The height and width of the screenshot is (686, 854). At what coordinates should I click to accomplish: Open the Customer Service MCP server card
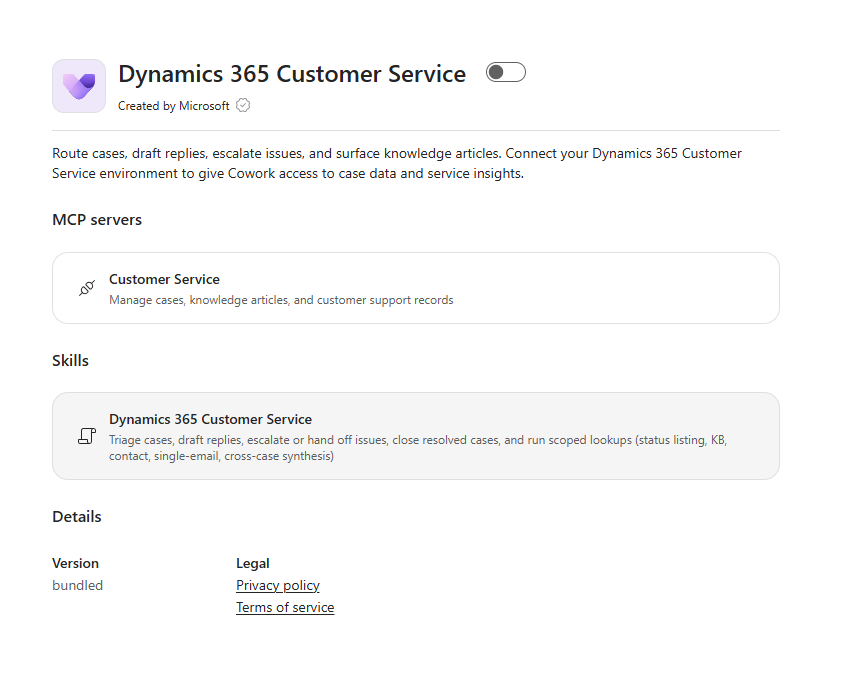coord(416,288)
